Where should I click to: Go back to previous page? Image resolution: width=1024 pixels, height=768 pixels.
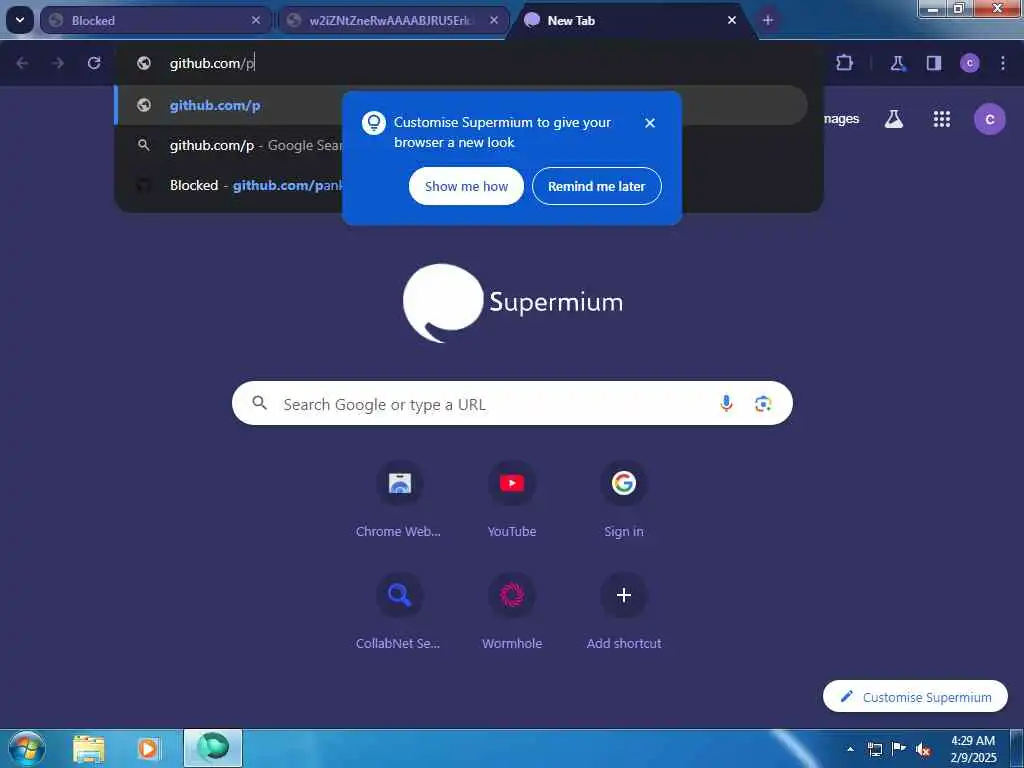(22, 63)
